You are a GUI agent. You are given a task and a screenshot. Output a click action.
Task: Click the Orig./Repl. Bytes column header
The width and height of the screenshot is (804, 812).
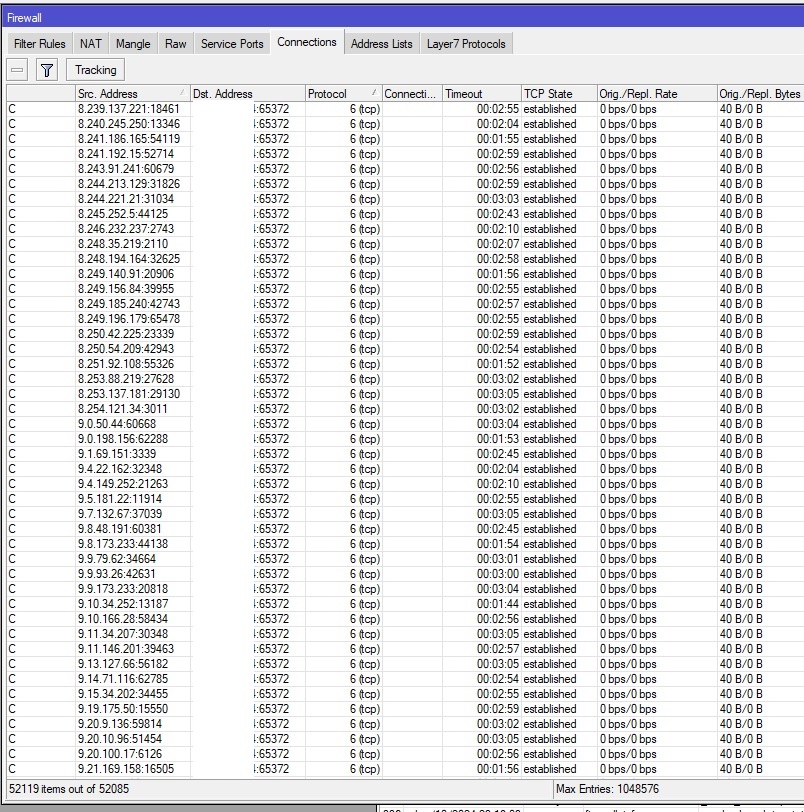coord(760,94)
